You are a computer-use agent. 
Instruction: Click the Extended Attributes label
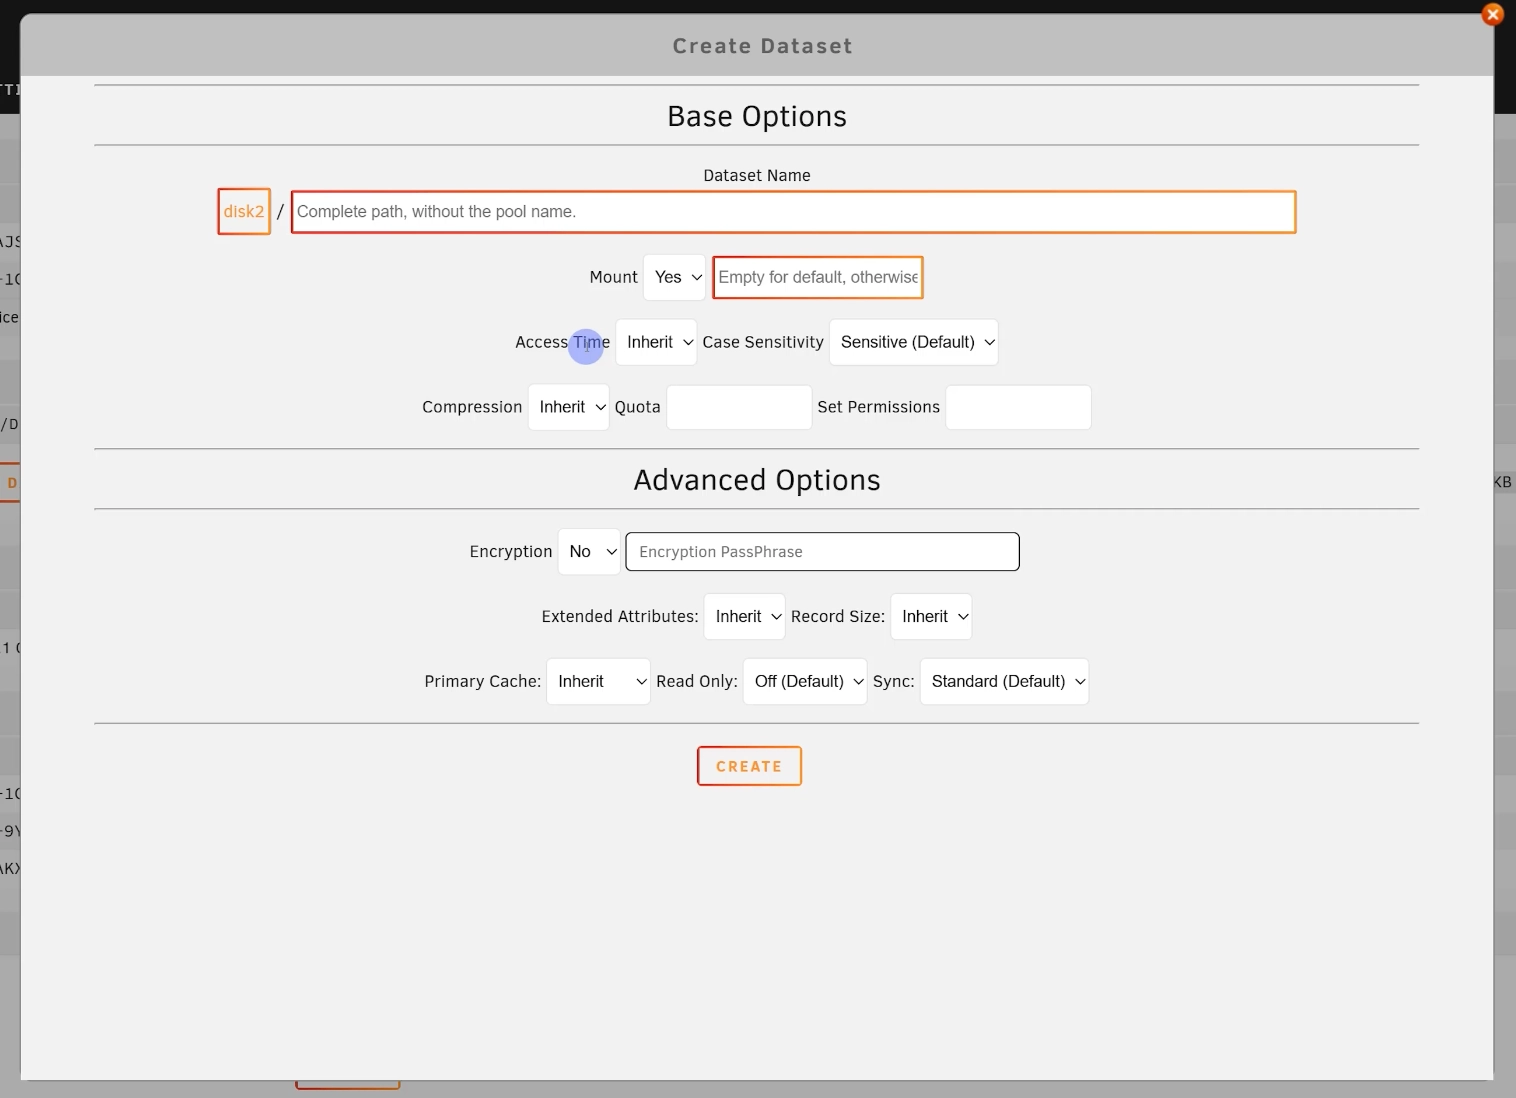pos(620,617)
